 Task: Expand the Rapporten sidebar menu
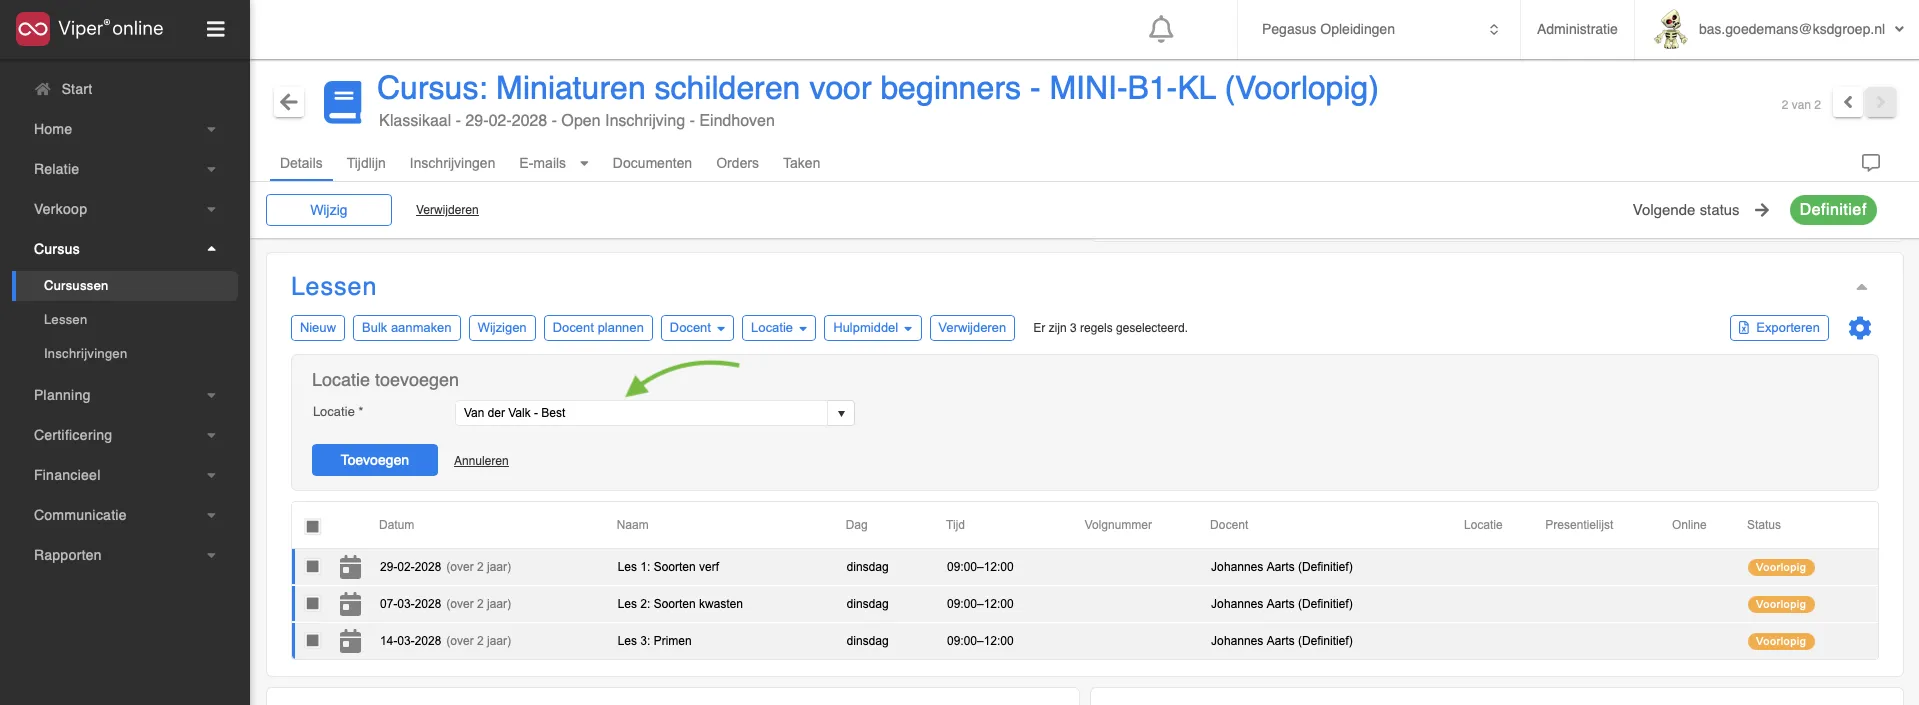[125, 555]
